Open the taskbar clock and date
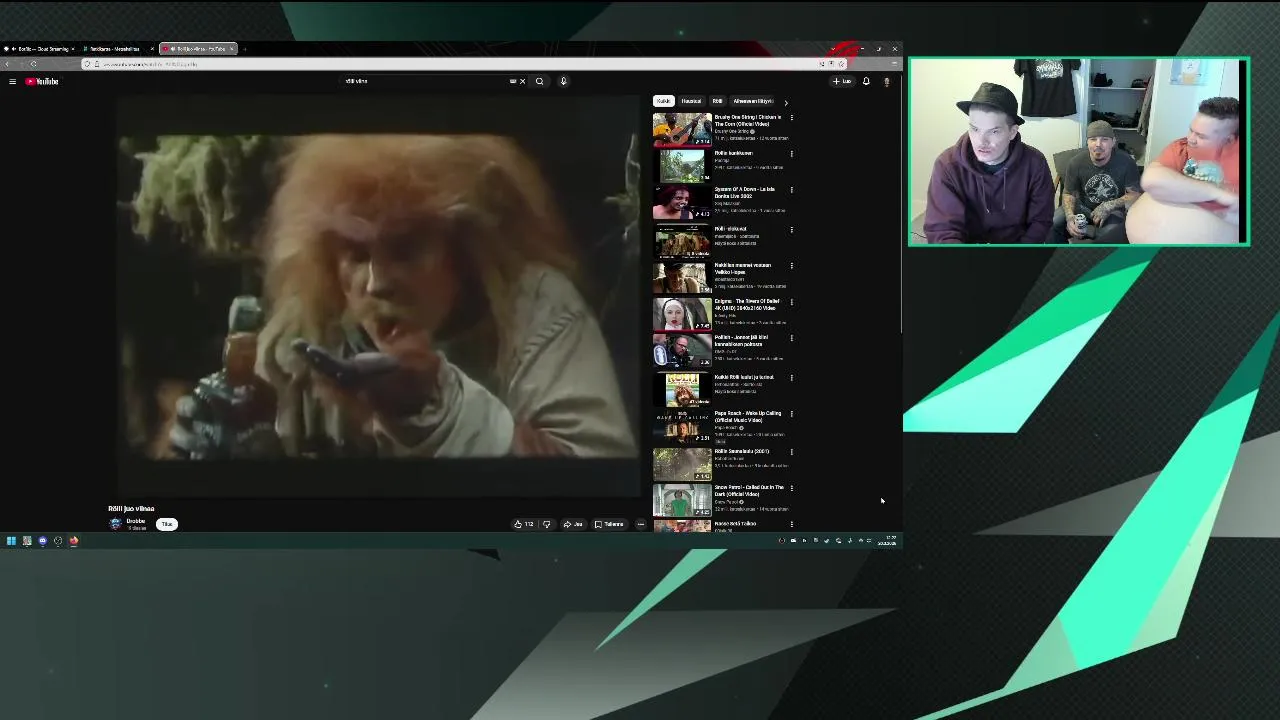 pyautogui.click(x=889, y=541)
